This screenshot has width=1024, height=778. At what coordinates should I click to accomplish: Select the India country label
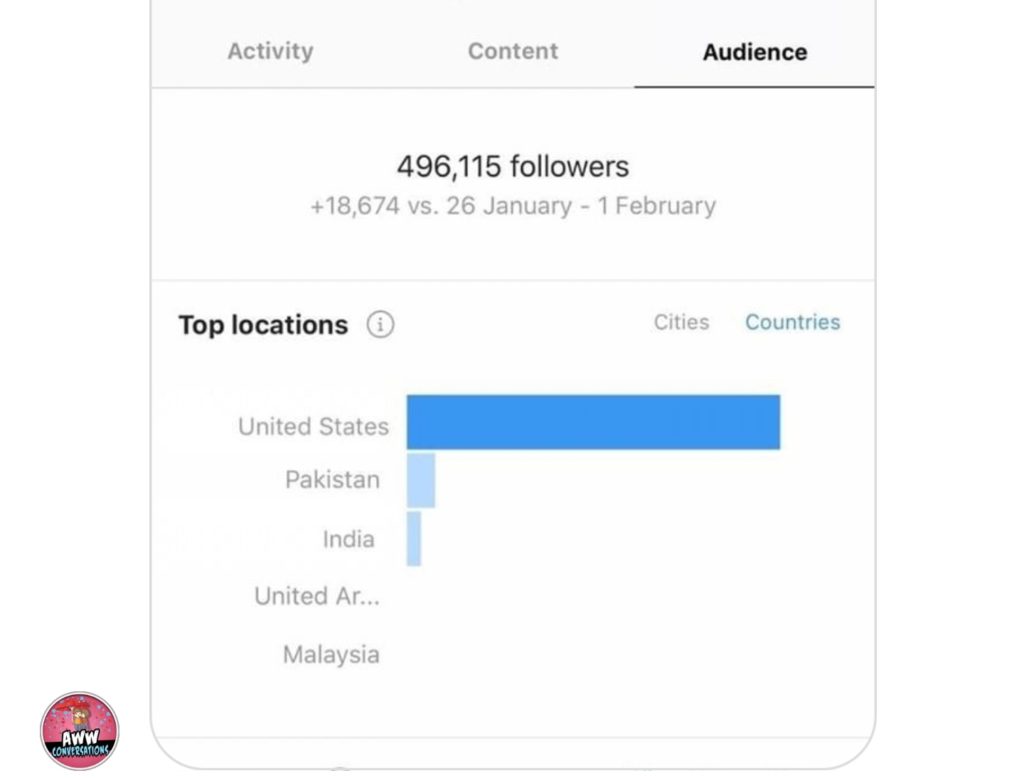pyautogui.click(x=349, y=539)
